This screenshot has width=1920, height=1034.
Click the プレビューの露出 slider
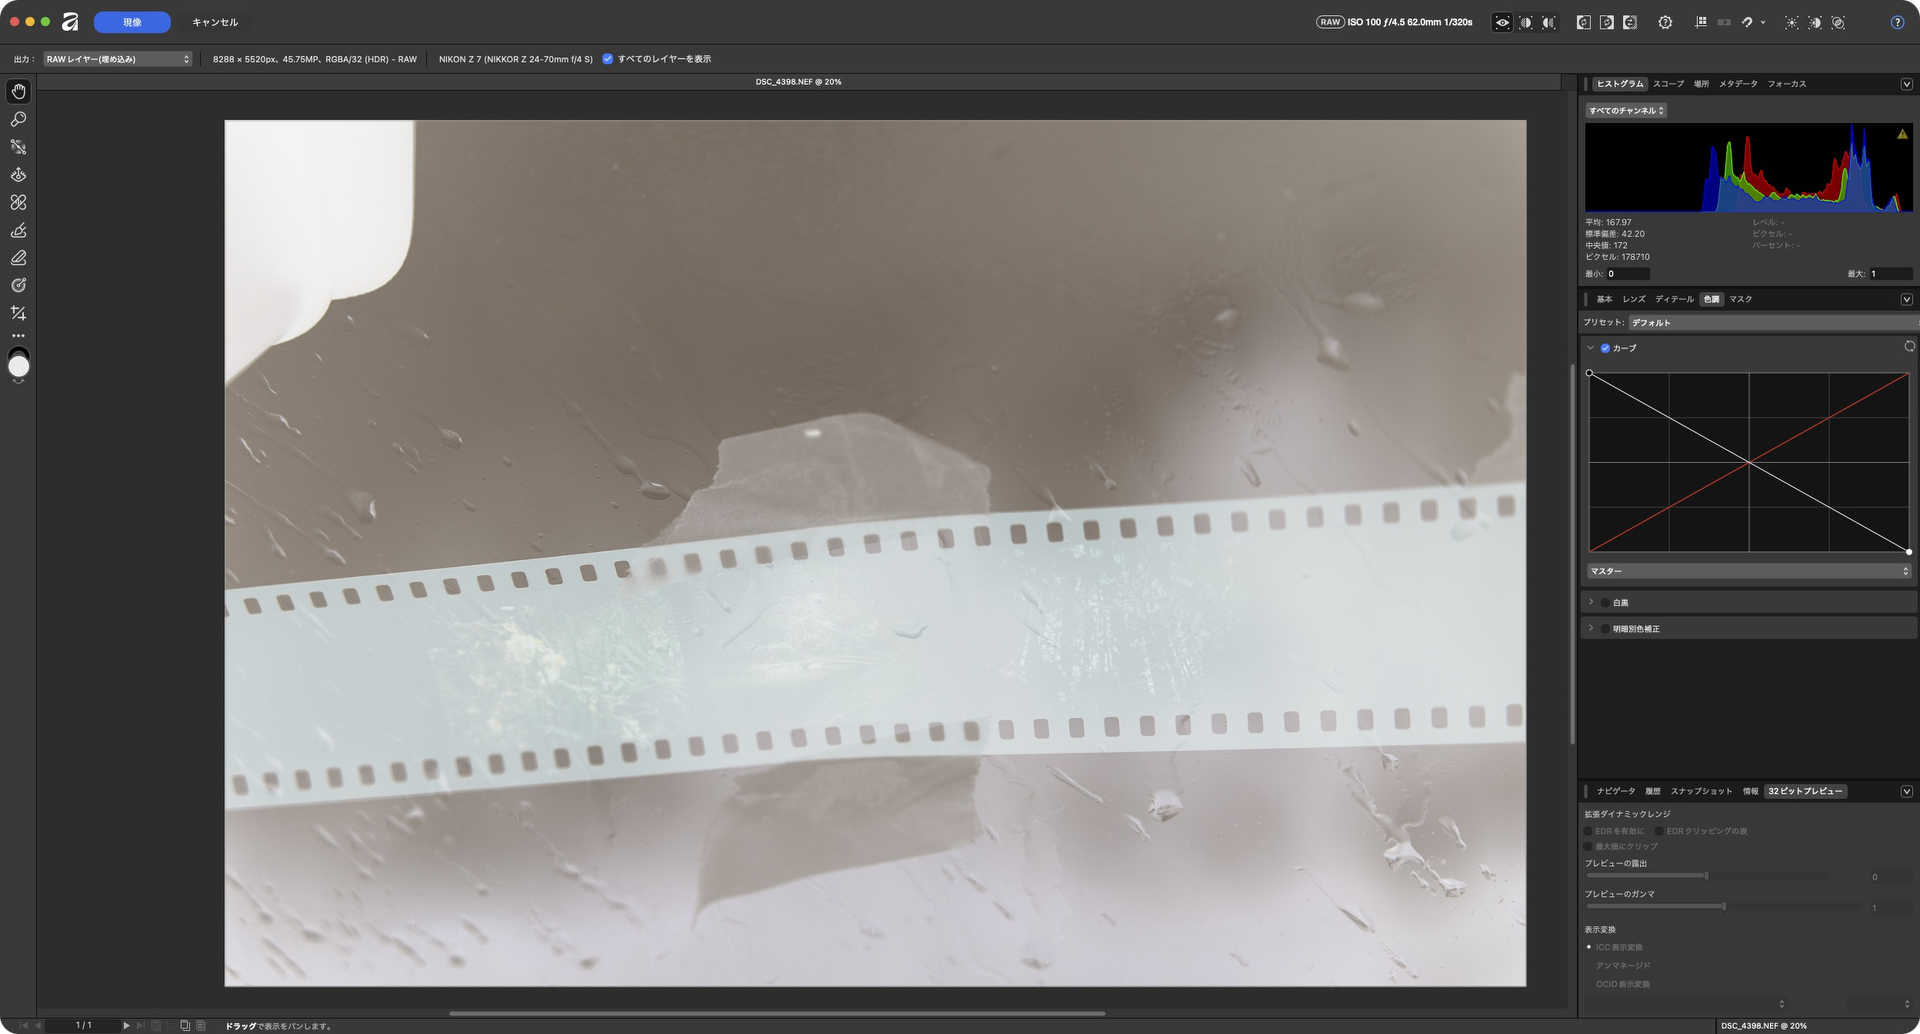pos(1706,876)
